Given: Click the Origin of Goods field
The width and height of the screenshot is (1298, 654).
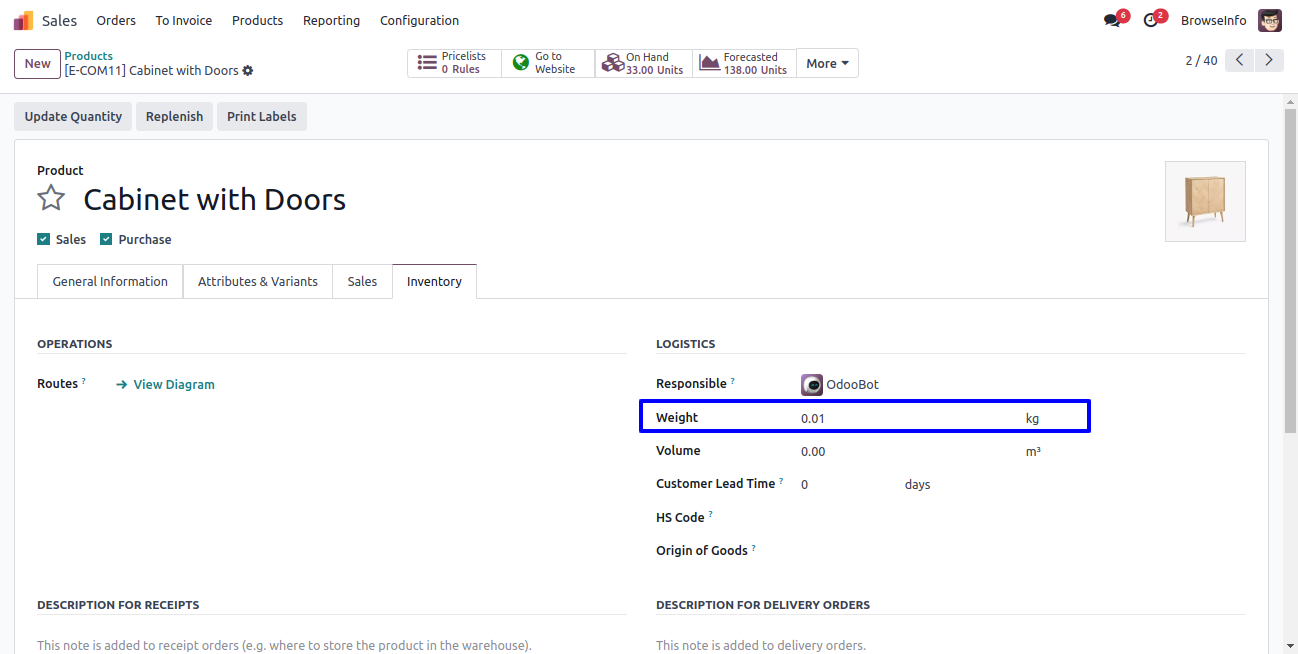Looking at the screenshot, I should click(x=1023, y=550).
